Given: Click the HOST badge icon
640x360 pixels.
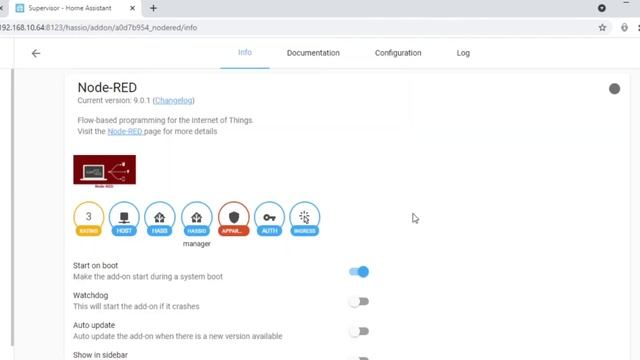Looking at the screenshot, I should [x=124, y=219].
